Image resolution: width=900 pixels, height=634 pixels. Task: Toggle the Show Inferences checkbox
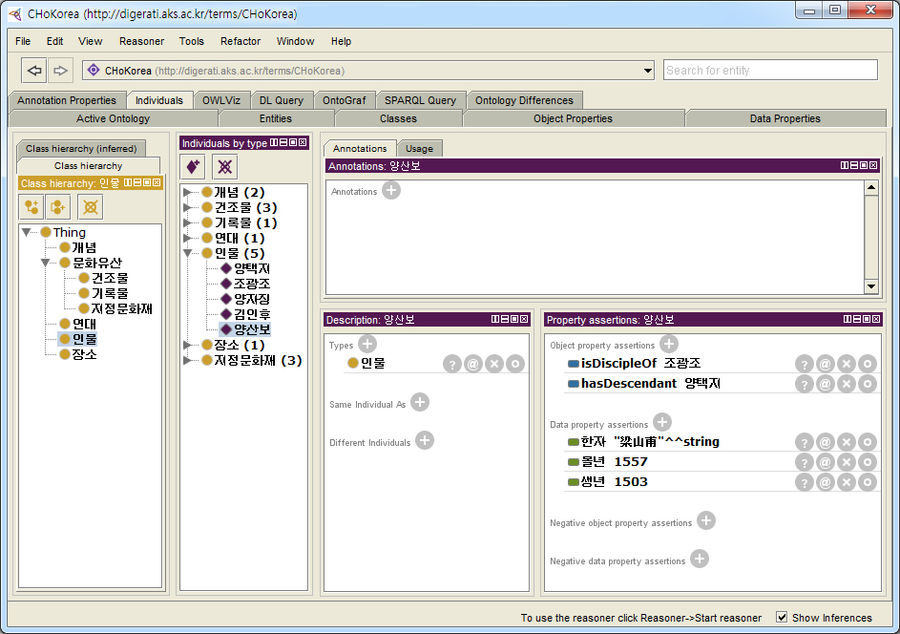pyautogui.click(x=782, y=617)
